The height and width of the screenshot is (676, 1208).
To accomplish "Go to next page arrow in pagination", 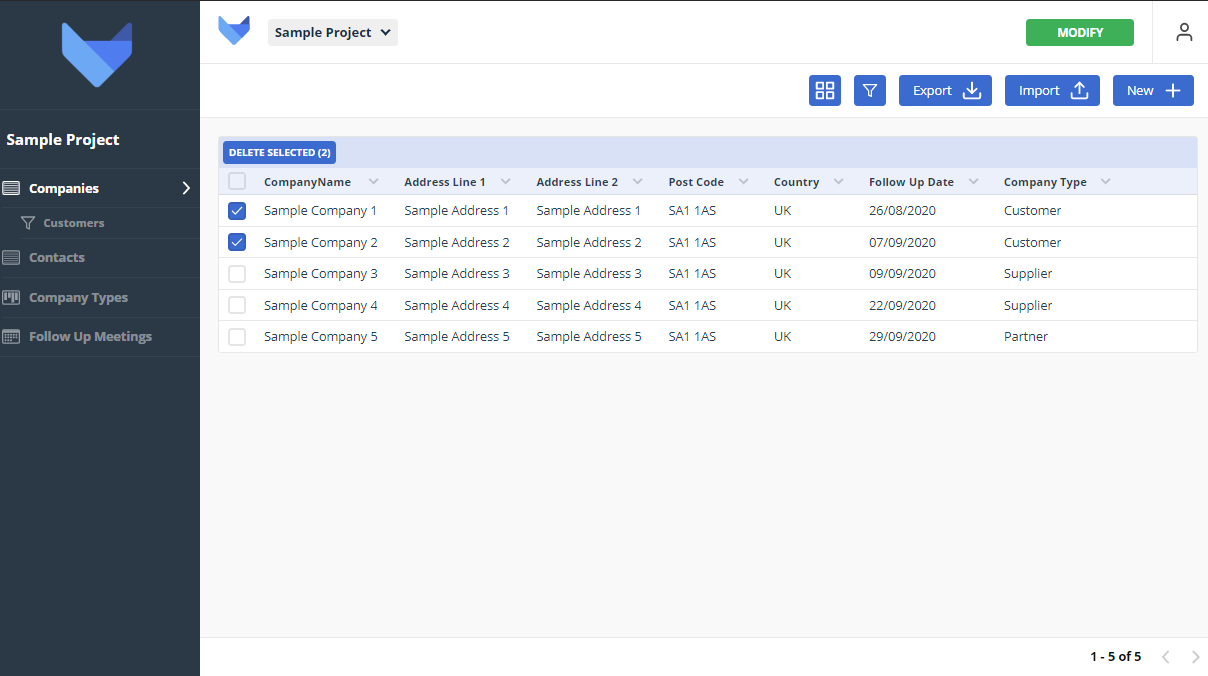I will [1195, 657].
